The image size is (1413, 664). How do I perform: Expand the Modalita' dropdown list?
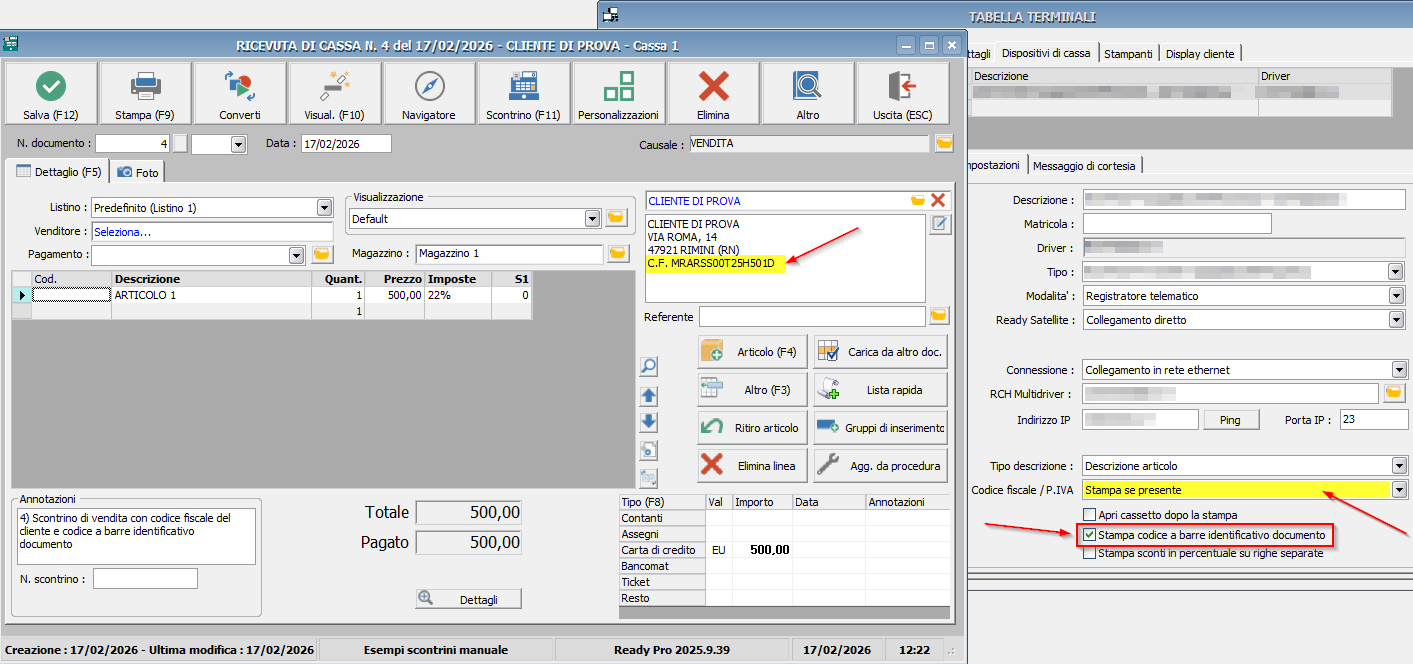(1396, 296)
